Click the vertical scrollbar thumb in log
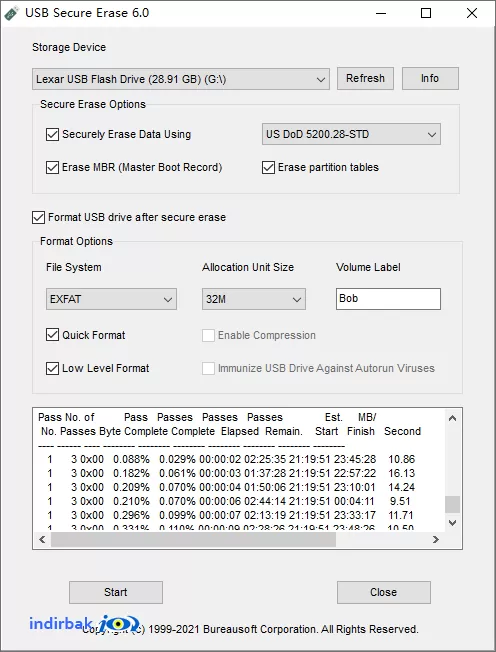The width and height of the screenshot is (496, 652). (x=452, y=504)
